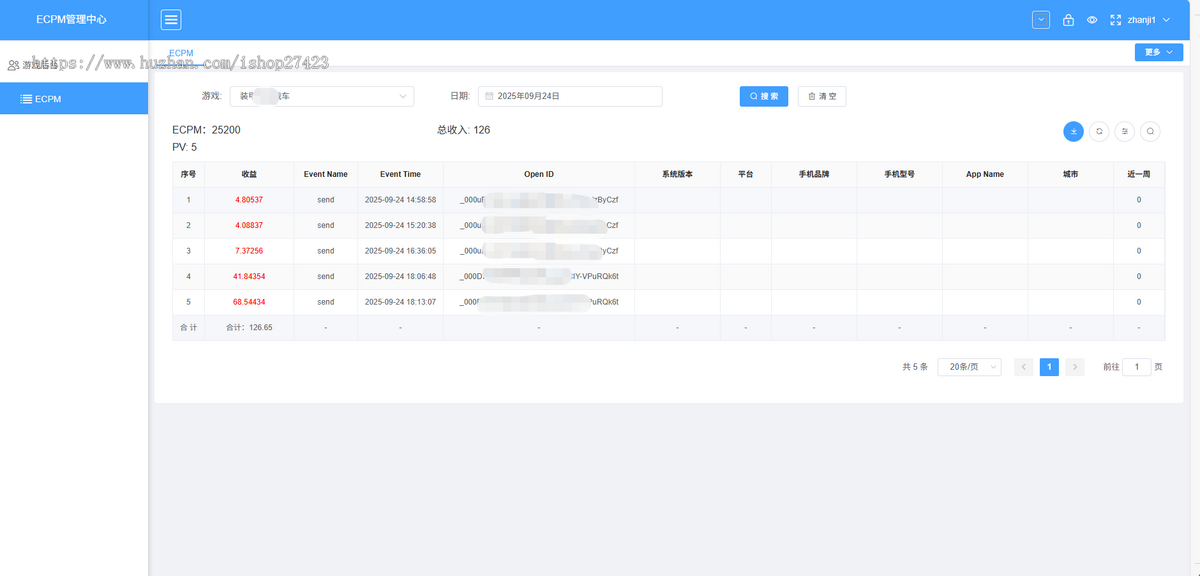Click the 合计: 126.65 total cell
Screen dimensions: 1200x576
click(249, 328)
